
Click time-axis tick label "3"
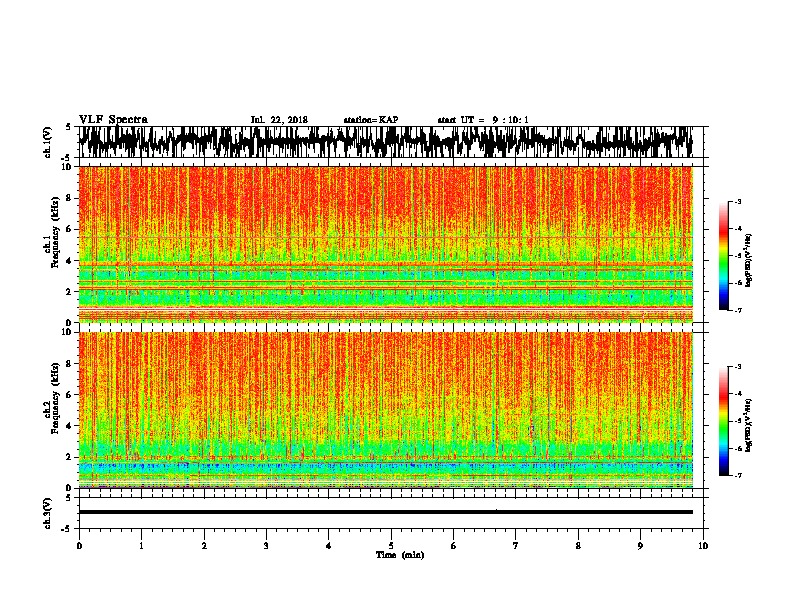coord(266,546)
